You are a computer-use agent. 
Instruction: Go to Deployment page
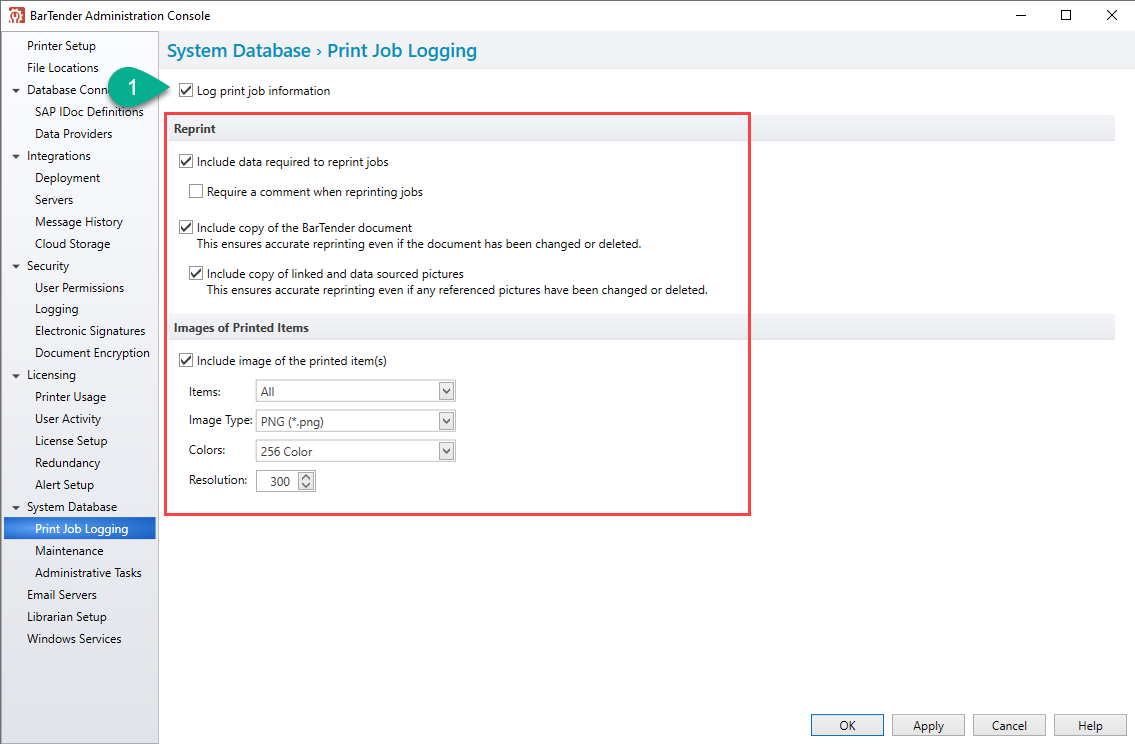click(67, 178)
